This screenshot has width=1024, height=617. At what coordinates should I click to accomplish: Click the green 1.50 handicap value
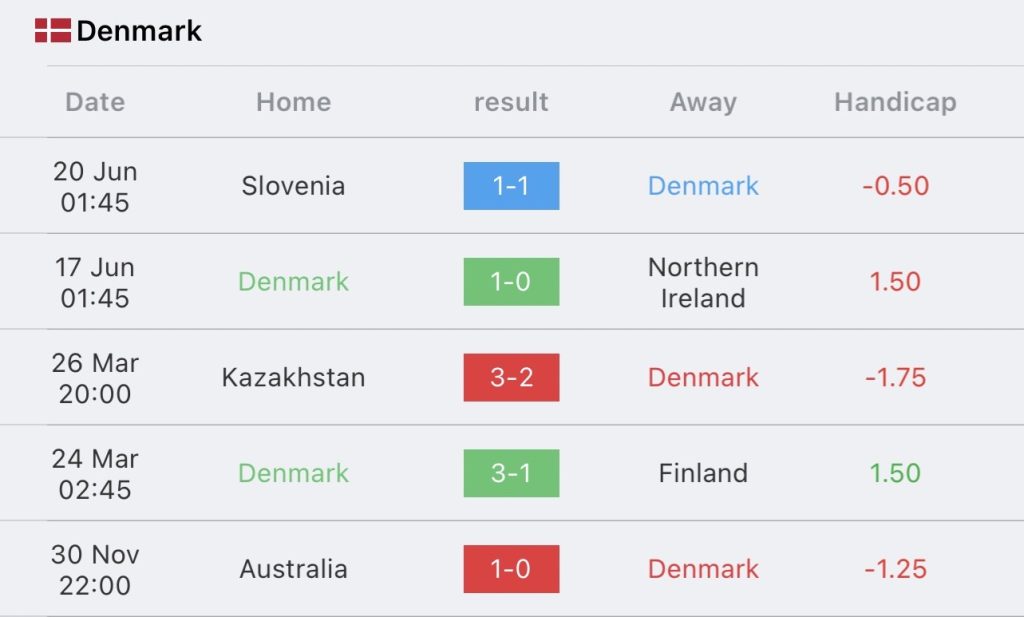pyautogui.click(x=895, y=473)
